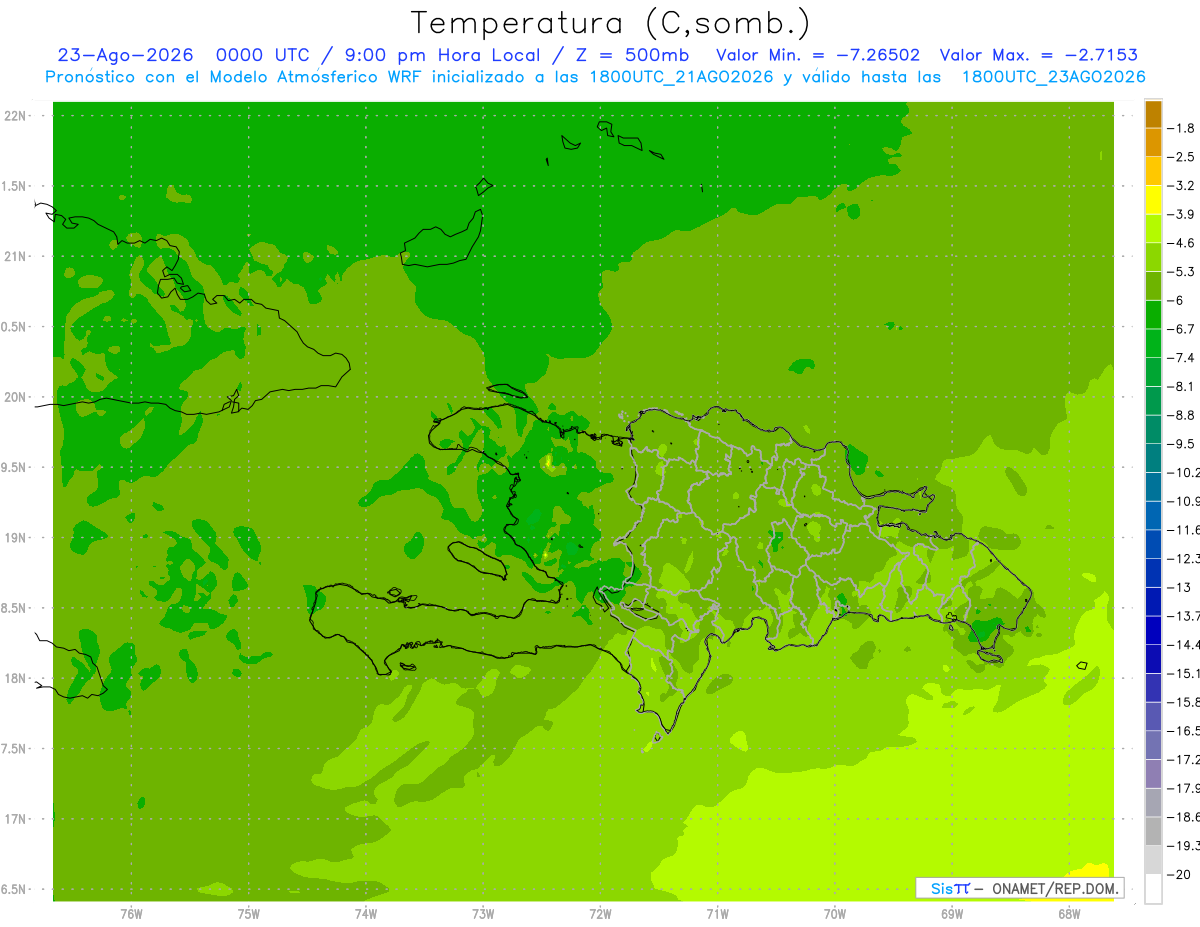Screen dimensions: 1200x927
Task: Click the 'Valor Max. = -2.7153' text
Action: coord(1039,55)
